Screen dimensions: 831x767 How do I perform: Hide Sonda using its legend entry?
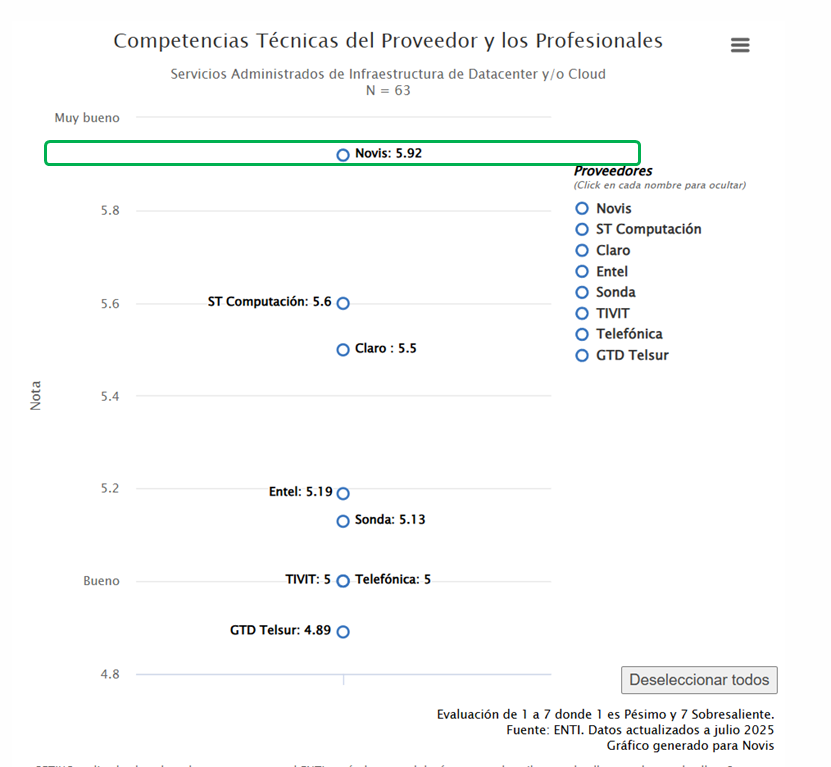[615, 292]
